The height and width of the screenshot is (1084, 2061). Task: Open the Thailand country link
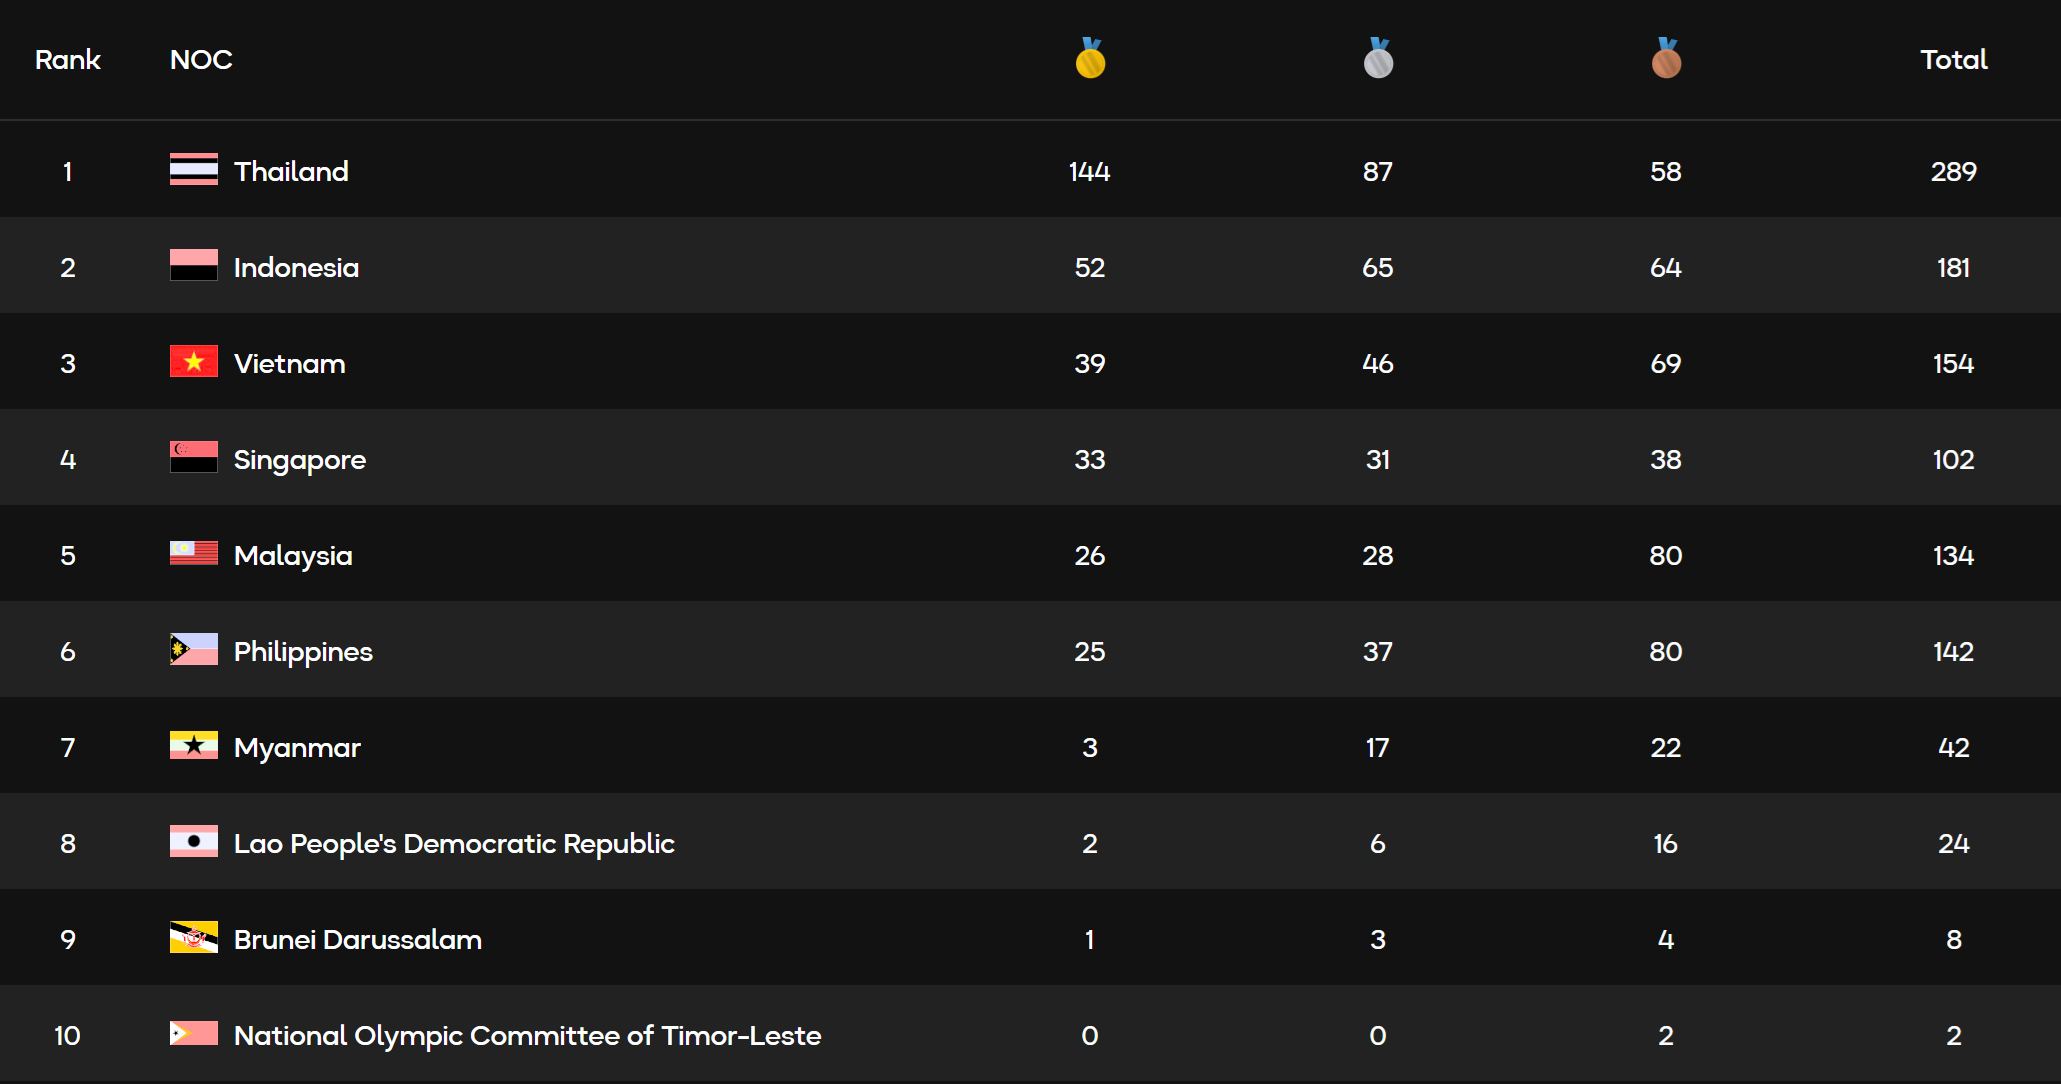click(x=291, y=172)
